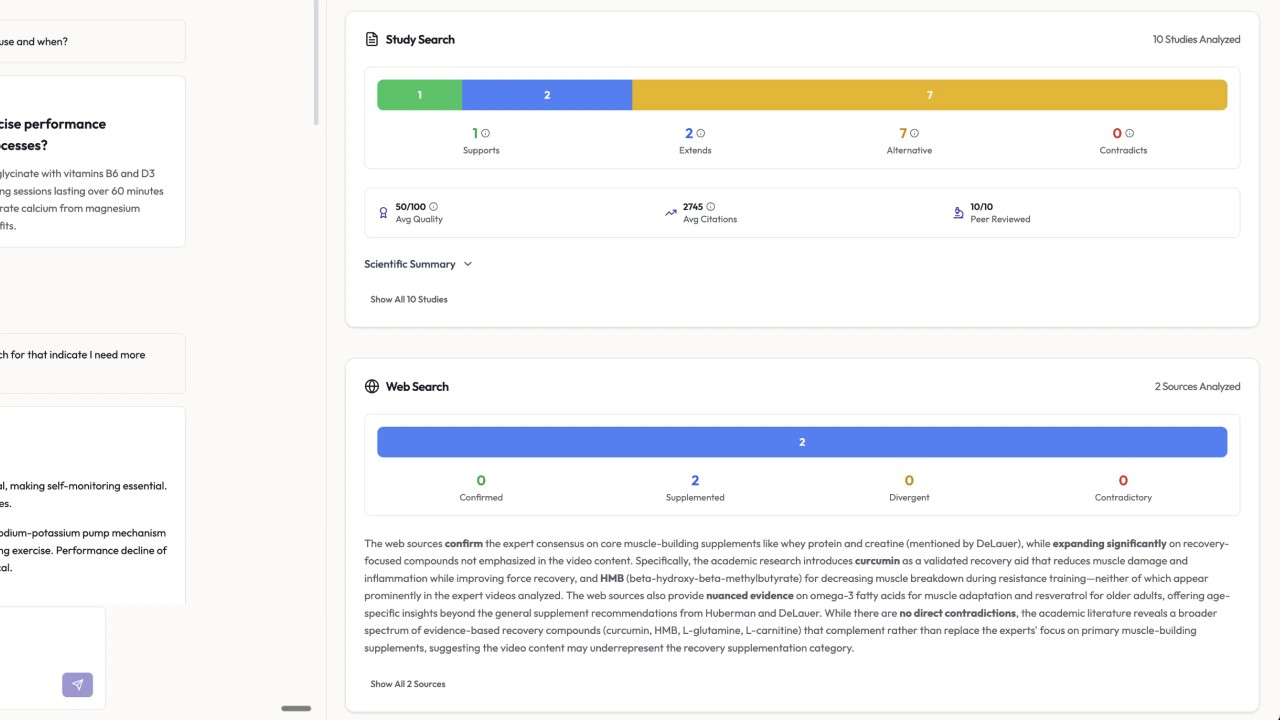The image size is (1280, 720).
Task: Click the blue Supplemented bar in Web Search
Action: pyautogui.click(x=801, y=441)
